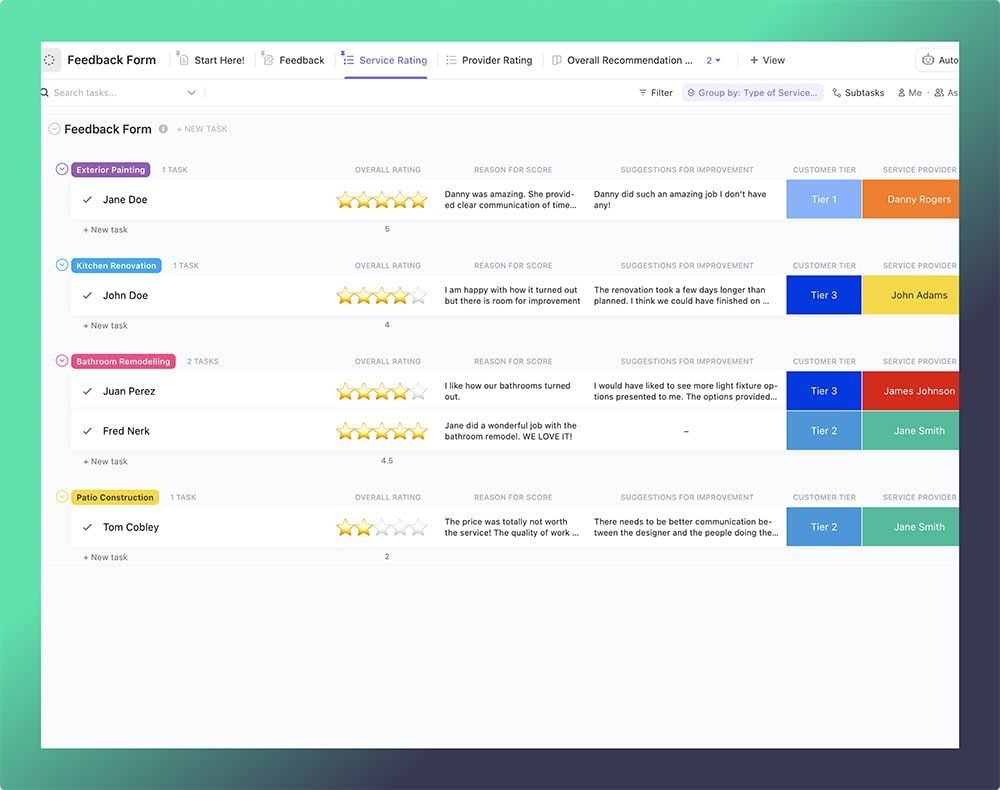Open the Filter options
This screenshot has height=790, width=1000.
[655, 92]
